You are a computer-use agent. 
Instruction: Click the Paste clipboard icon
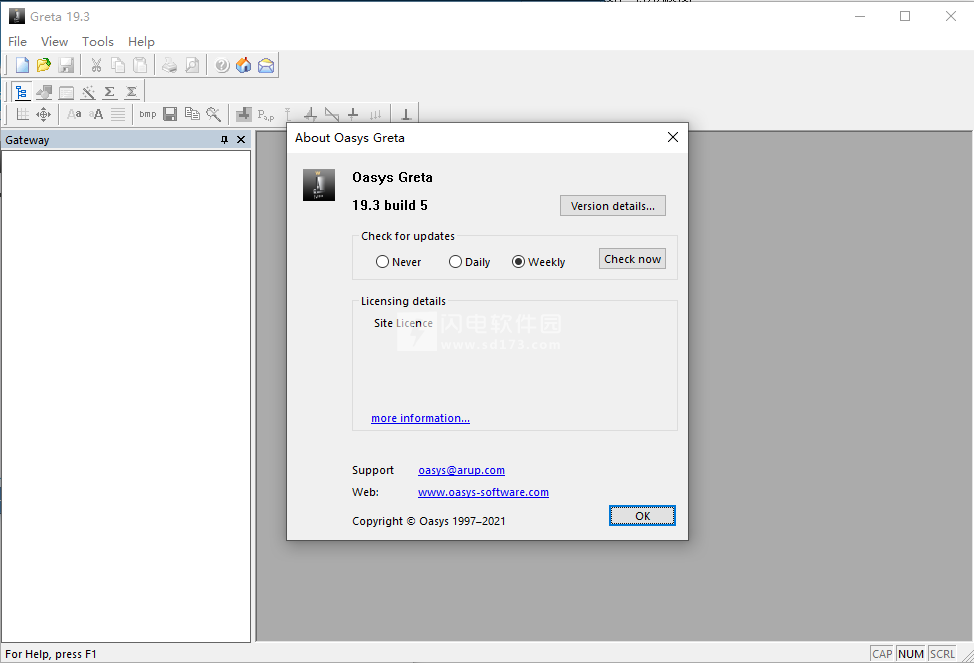pos(140,65)
